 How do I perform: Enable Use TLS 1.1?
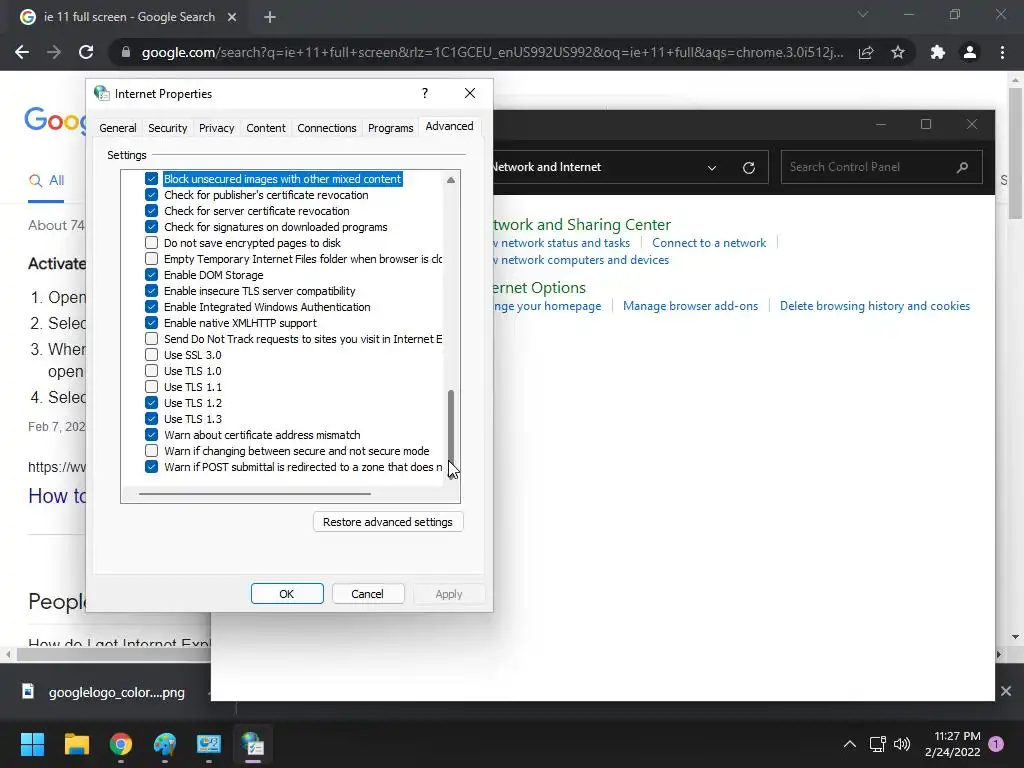152,387
